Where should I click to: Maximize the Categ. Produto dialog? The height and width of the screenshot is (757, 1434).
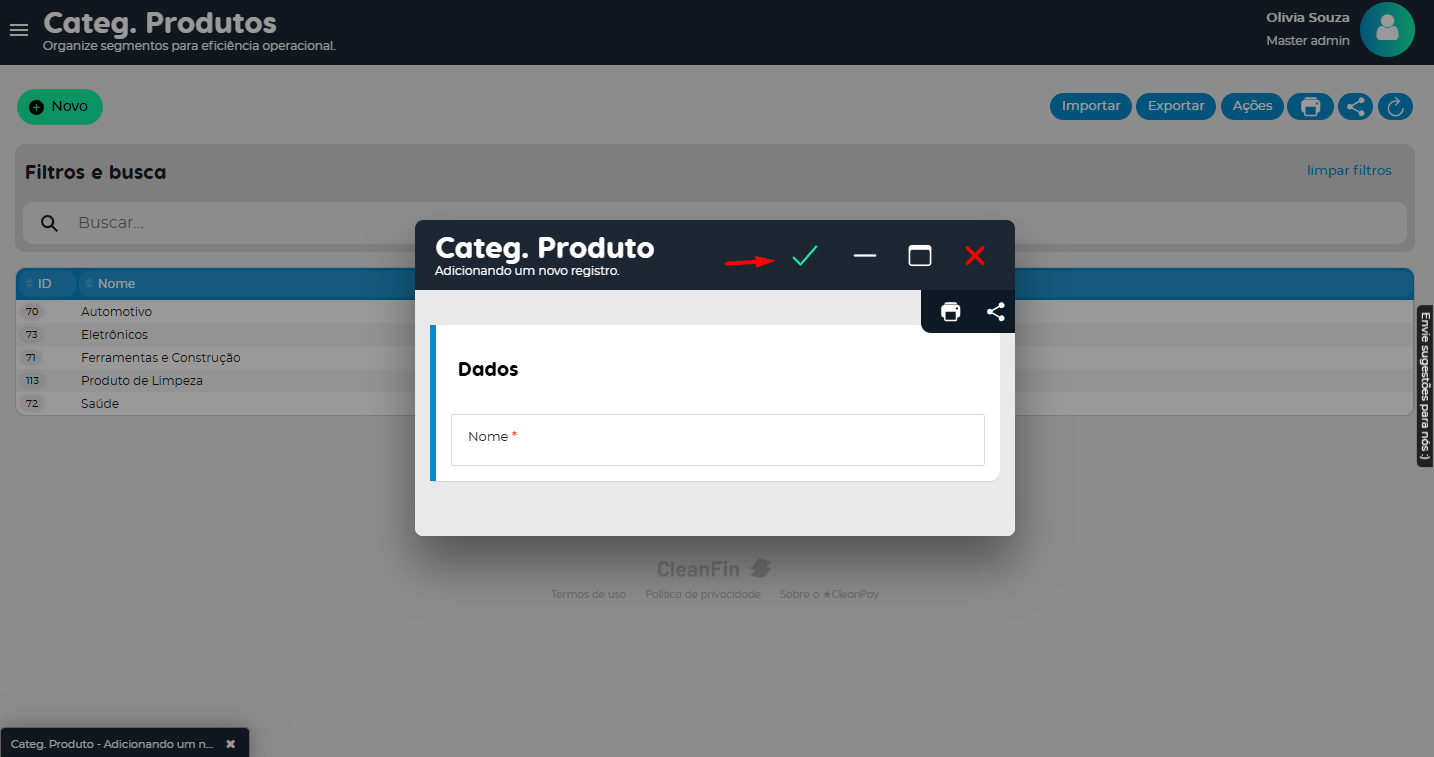pos(919,256)
